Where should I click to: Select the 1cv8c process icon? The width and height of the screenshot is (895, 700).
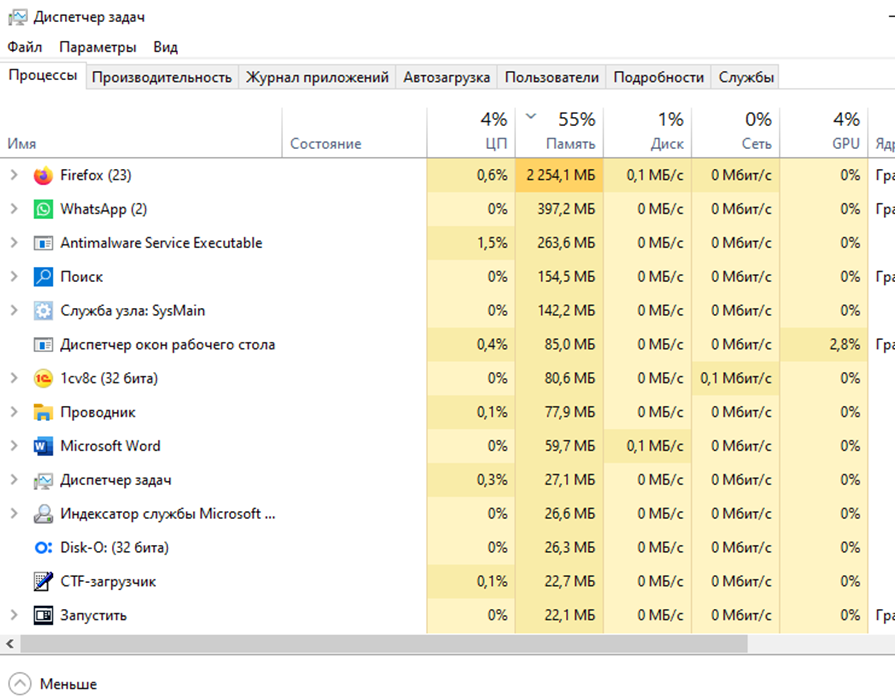[43, 379]
